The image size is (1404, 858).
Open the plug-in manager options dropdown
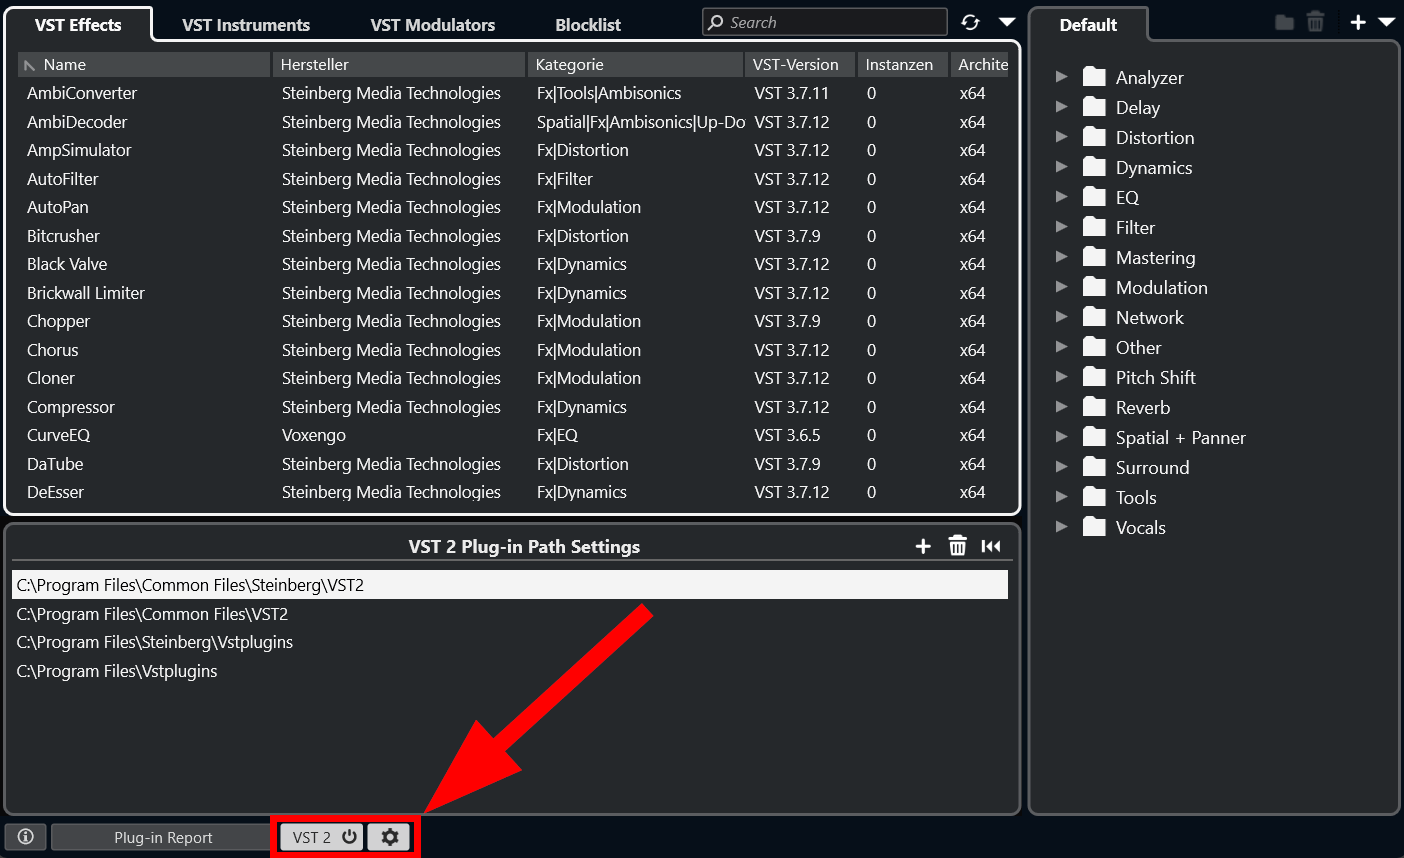click(x=1008, y=21)
